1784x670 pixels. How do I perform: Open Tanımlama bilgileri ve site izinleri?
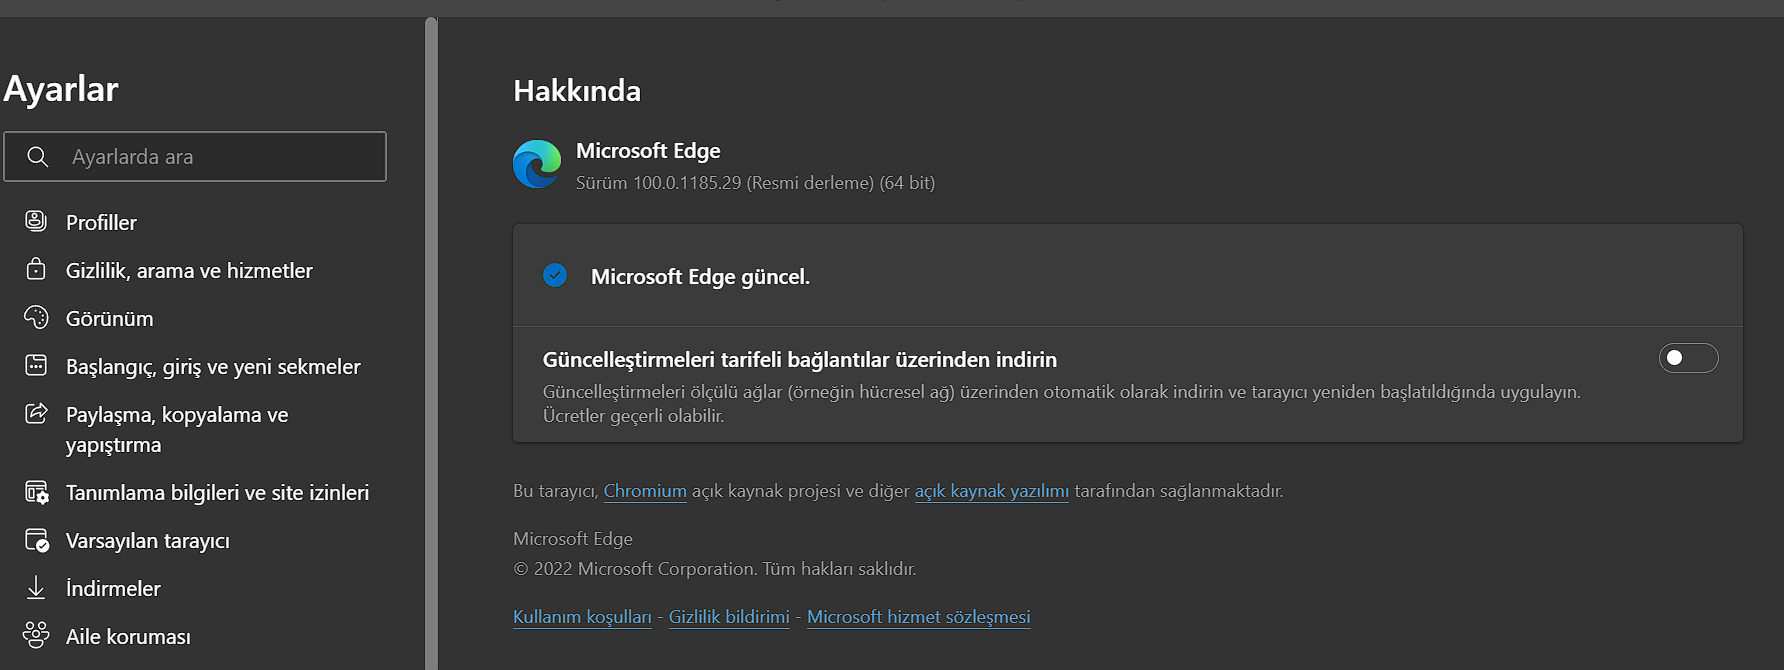point(36,491)
